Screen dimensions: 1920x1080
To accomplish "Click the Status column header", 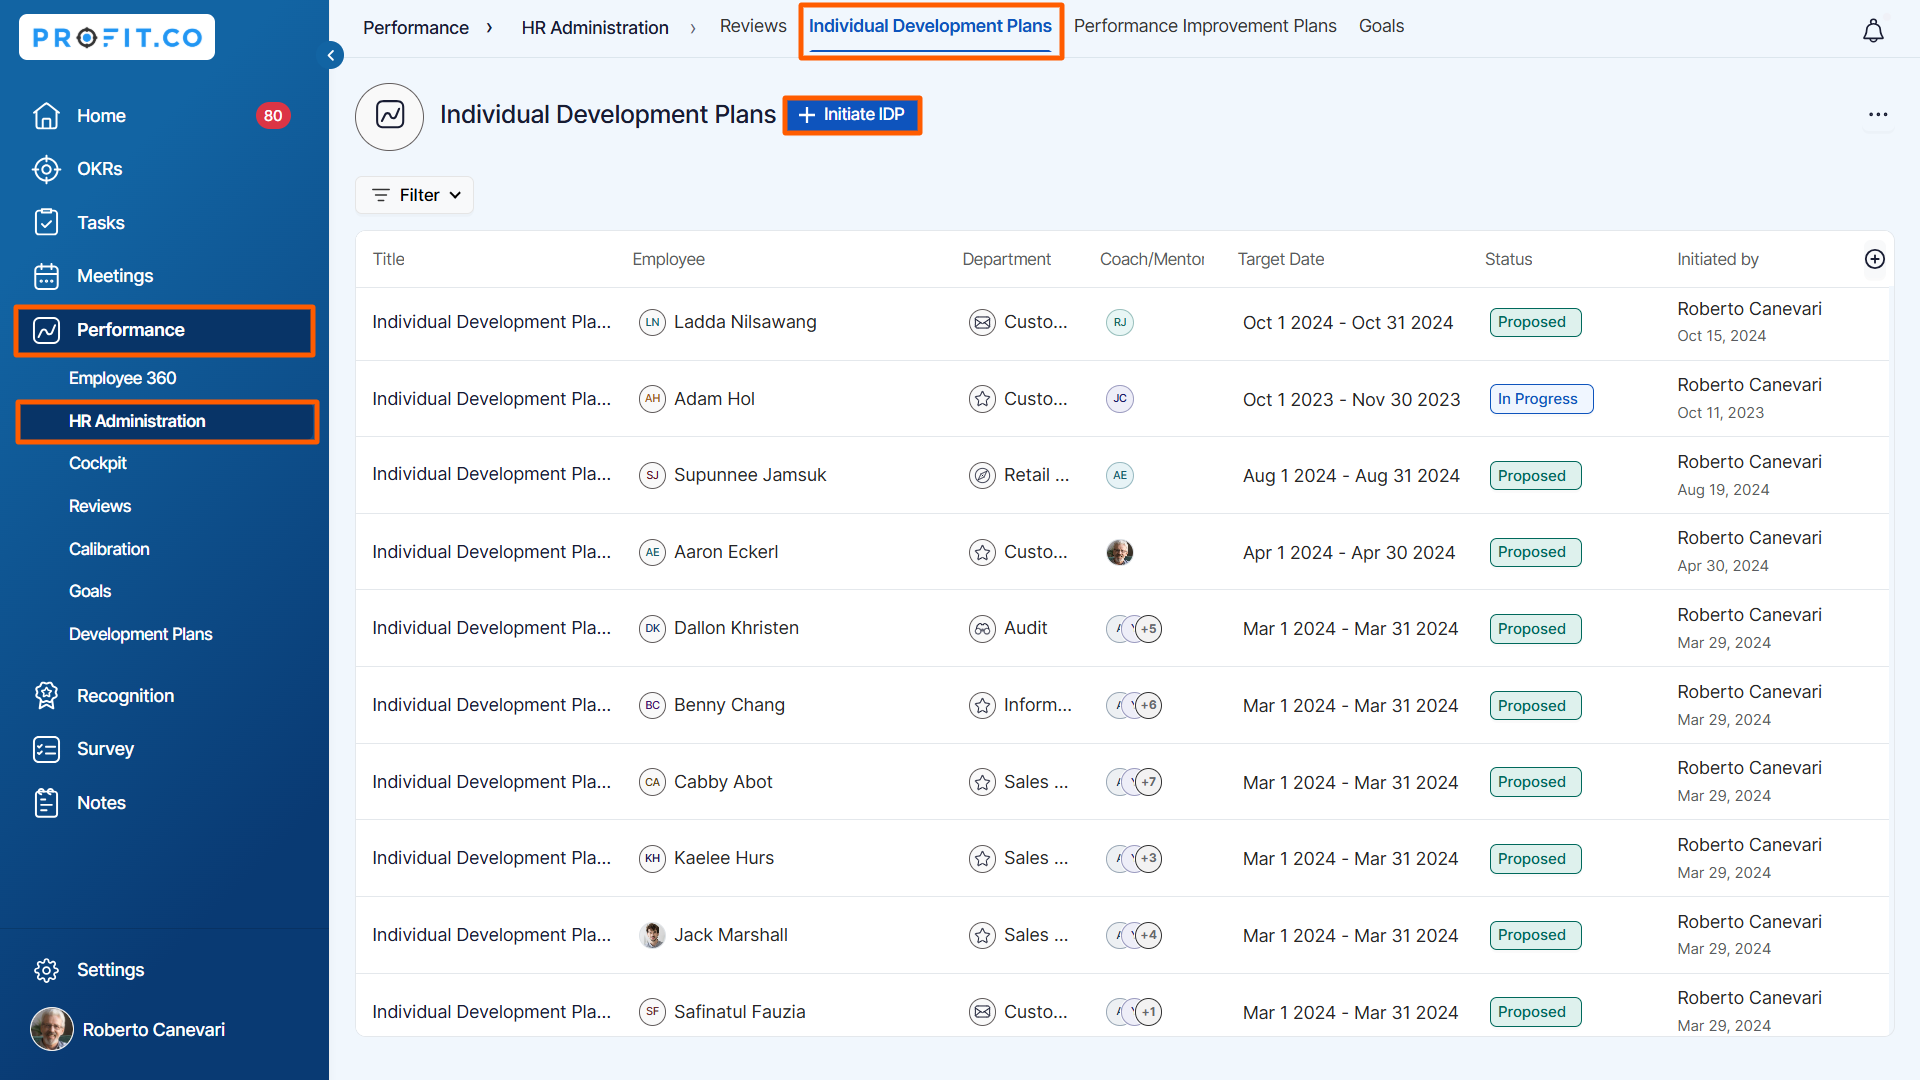I will point(1508,259).
